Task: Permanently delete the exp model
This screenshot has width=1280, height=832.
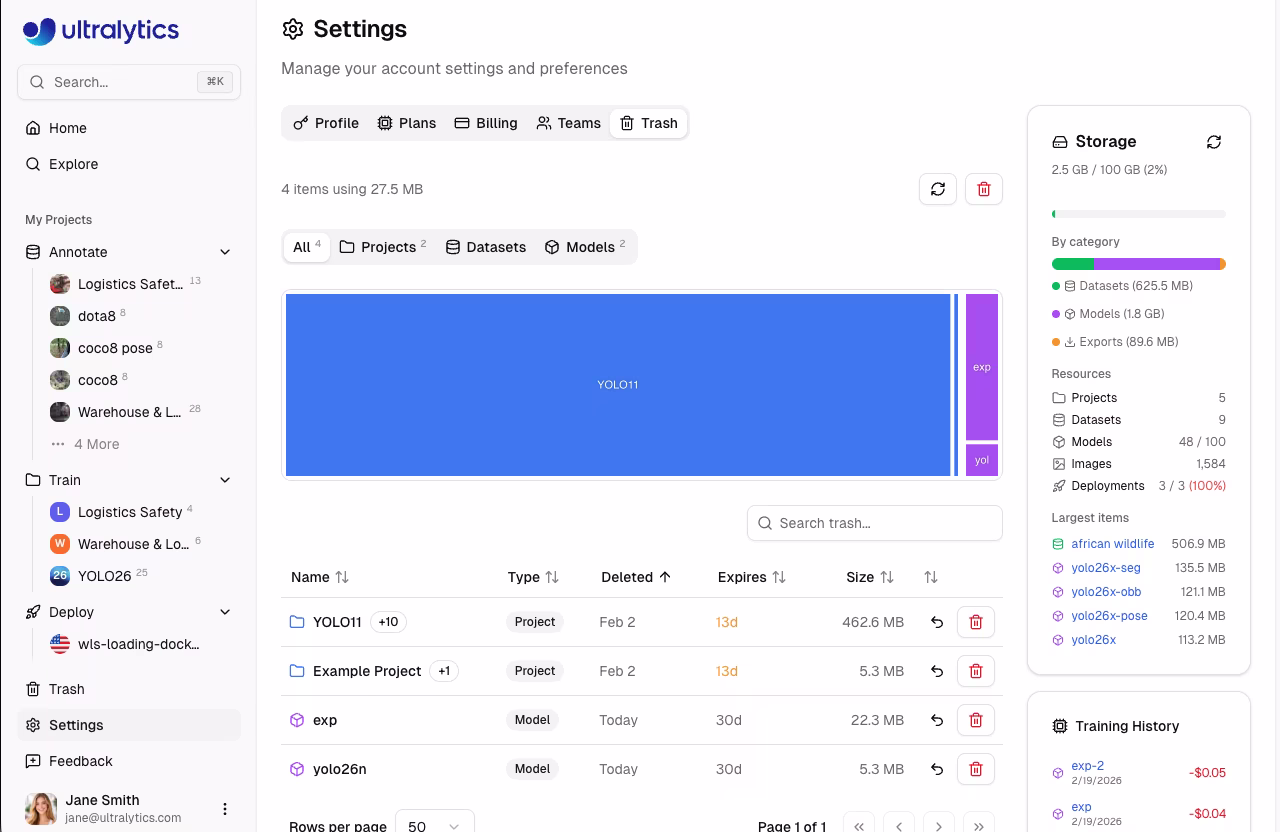Action: point(976,720)
